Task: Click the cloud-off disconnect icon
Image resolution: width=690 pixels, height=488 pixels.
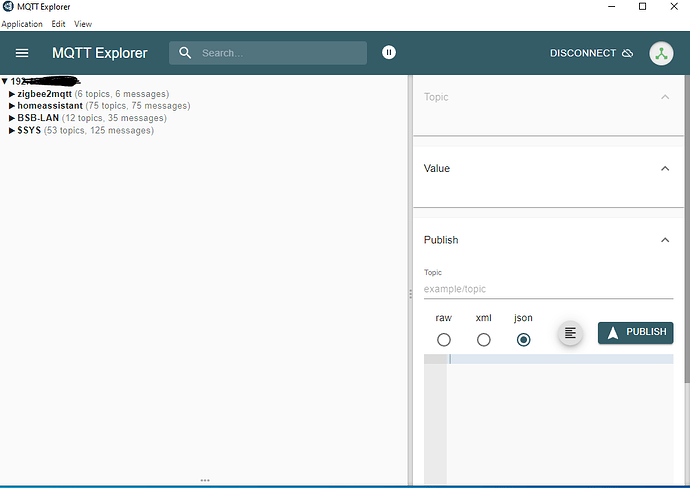Action: click(628, 53)
